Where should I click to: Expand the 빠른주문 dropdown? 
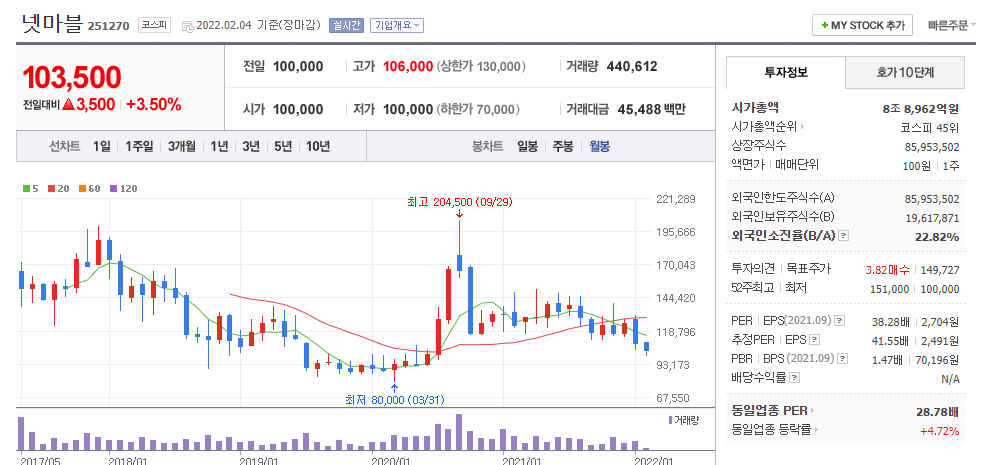coord(952,26)
